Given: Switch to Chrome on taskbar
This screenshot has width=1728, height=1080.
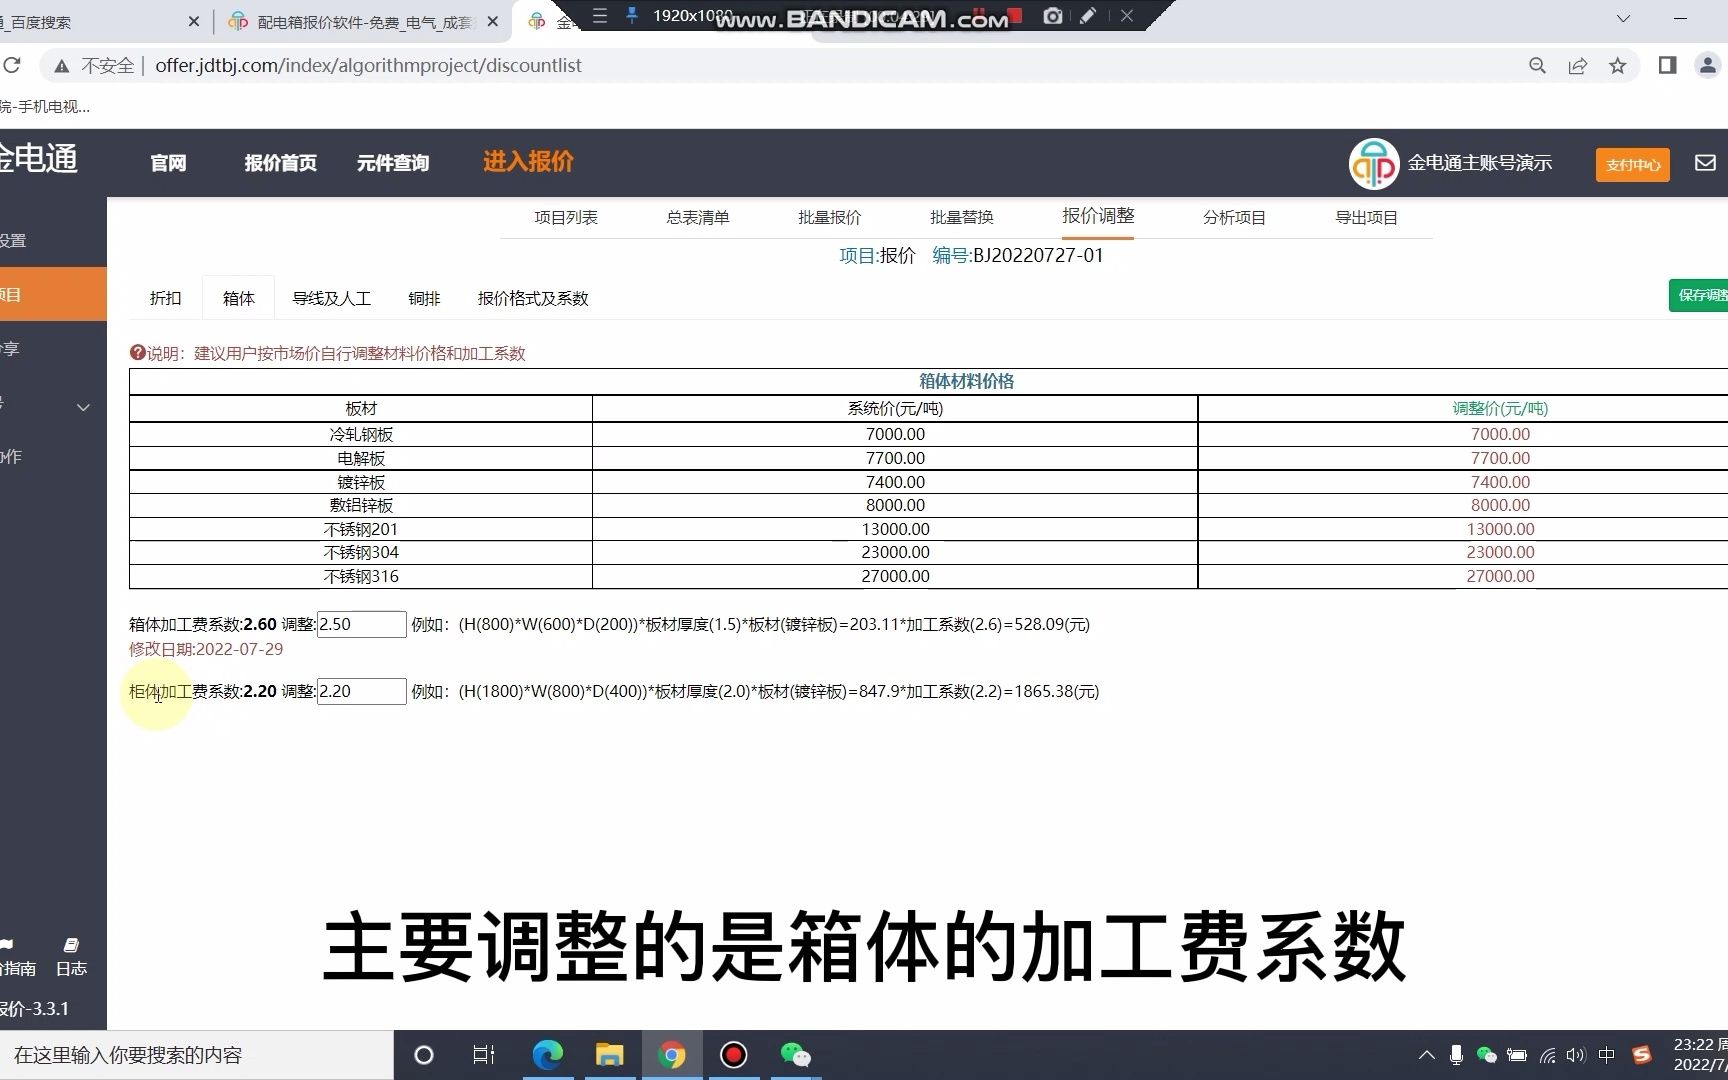Looking at the screenshot, I should coord(672,1055).
